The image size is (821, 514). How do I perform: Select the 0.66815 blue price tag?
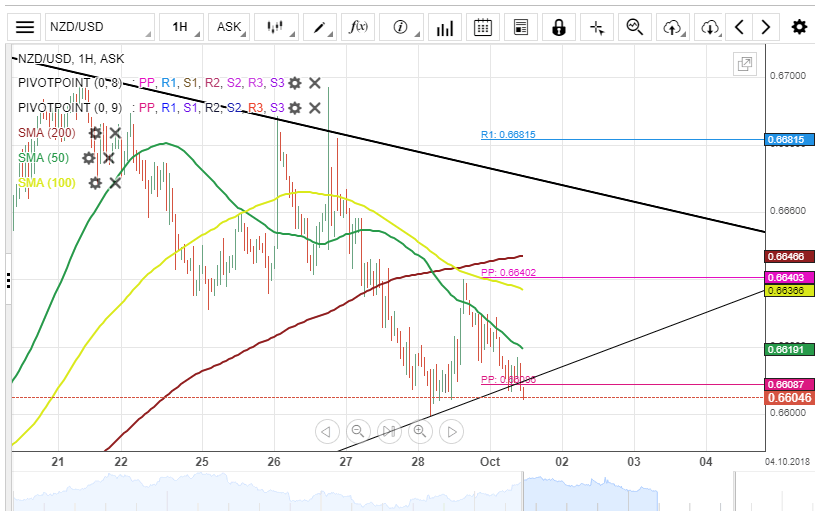click(x=790, y=140)
